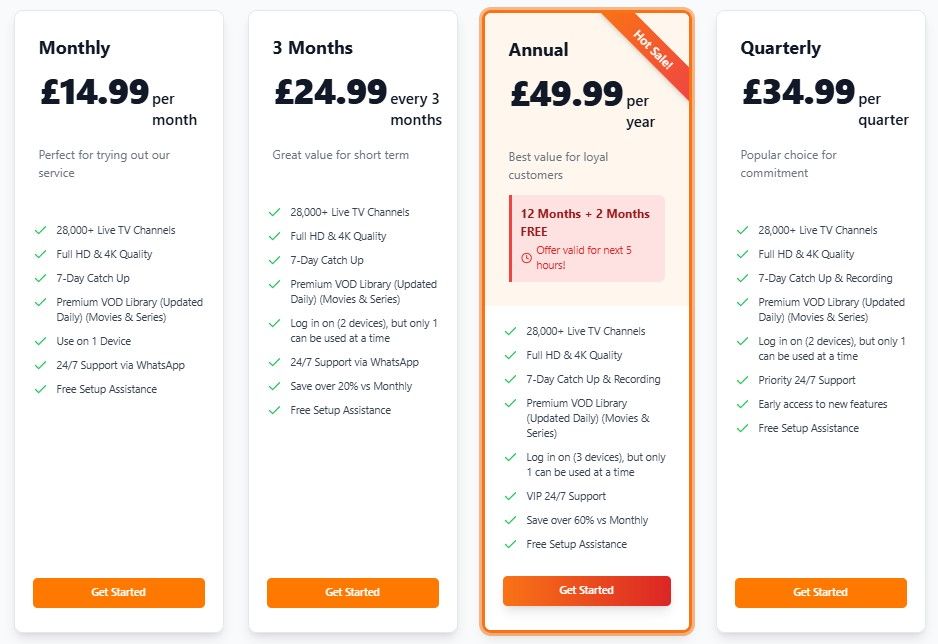Click the checkmark beside Early access to new features

pyautogui.click(x=741, y=404)
